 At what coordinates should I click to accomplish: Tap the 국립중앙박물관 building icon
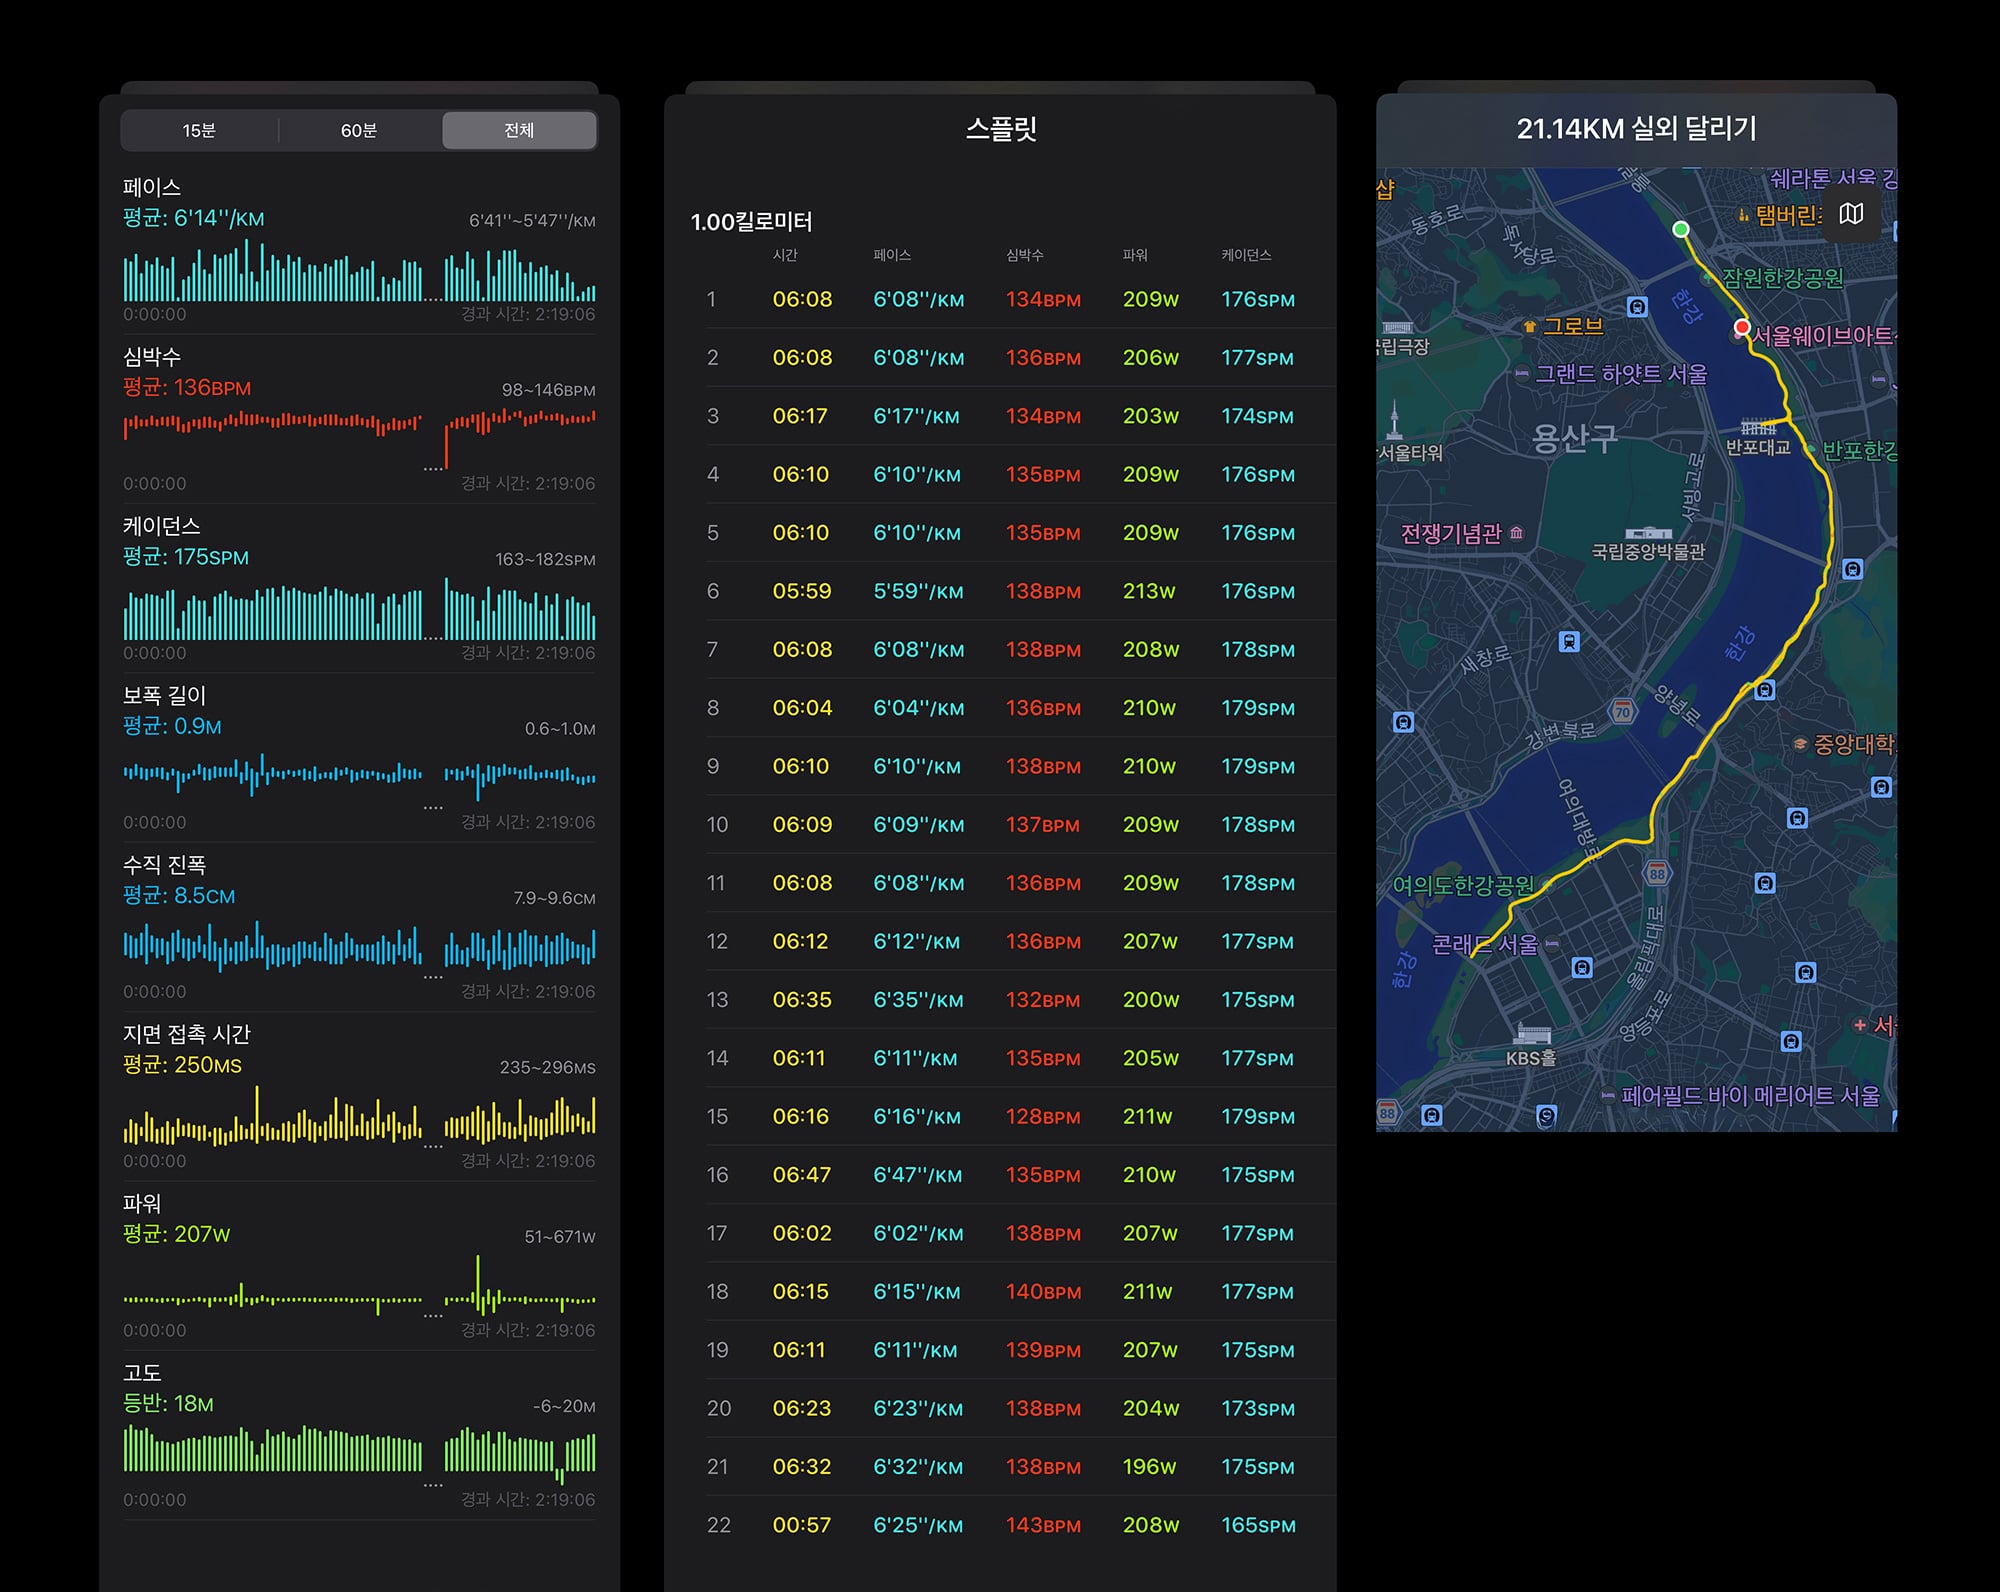[1648, 533]
